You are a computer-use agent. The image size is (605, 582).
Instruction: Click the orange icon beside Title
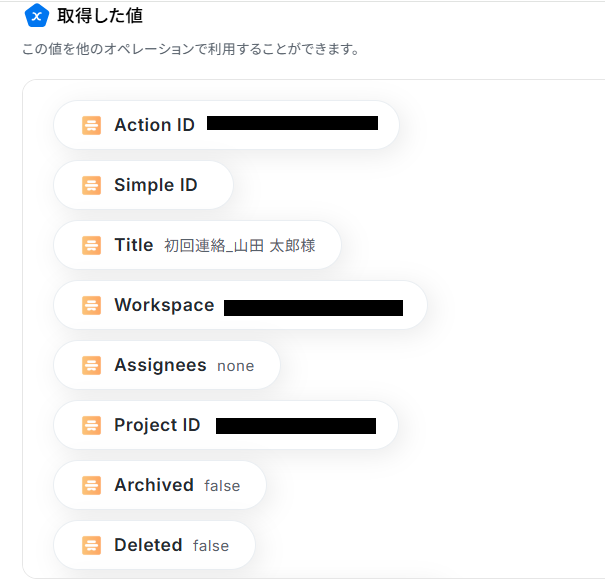91,245
